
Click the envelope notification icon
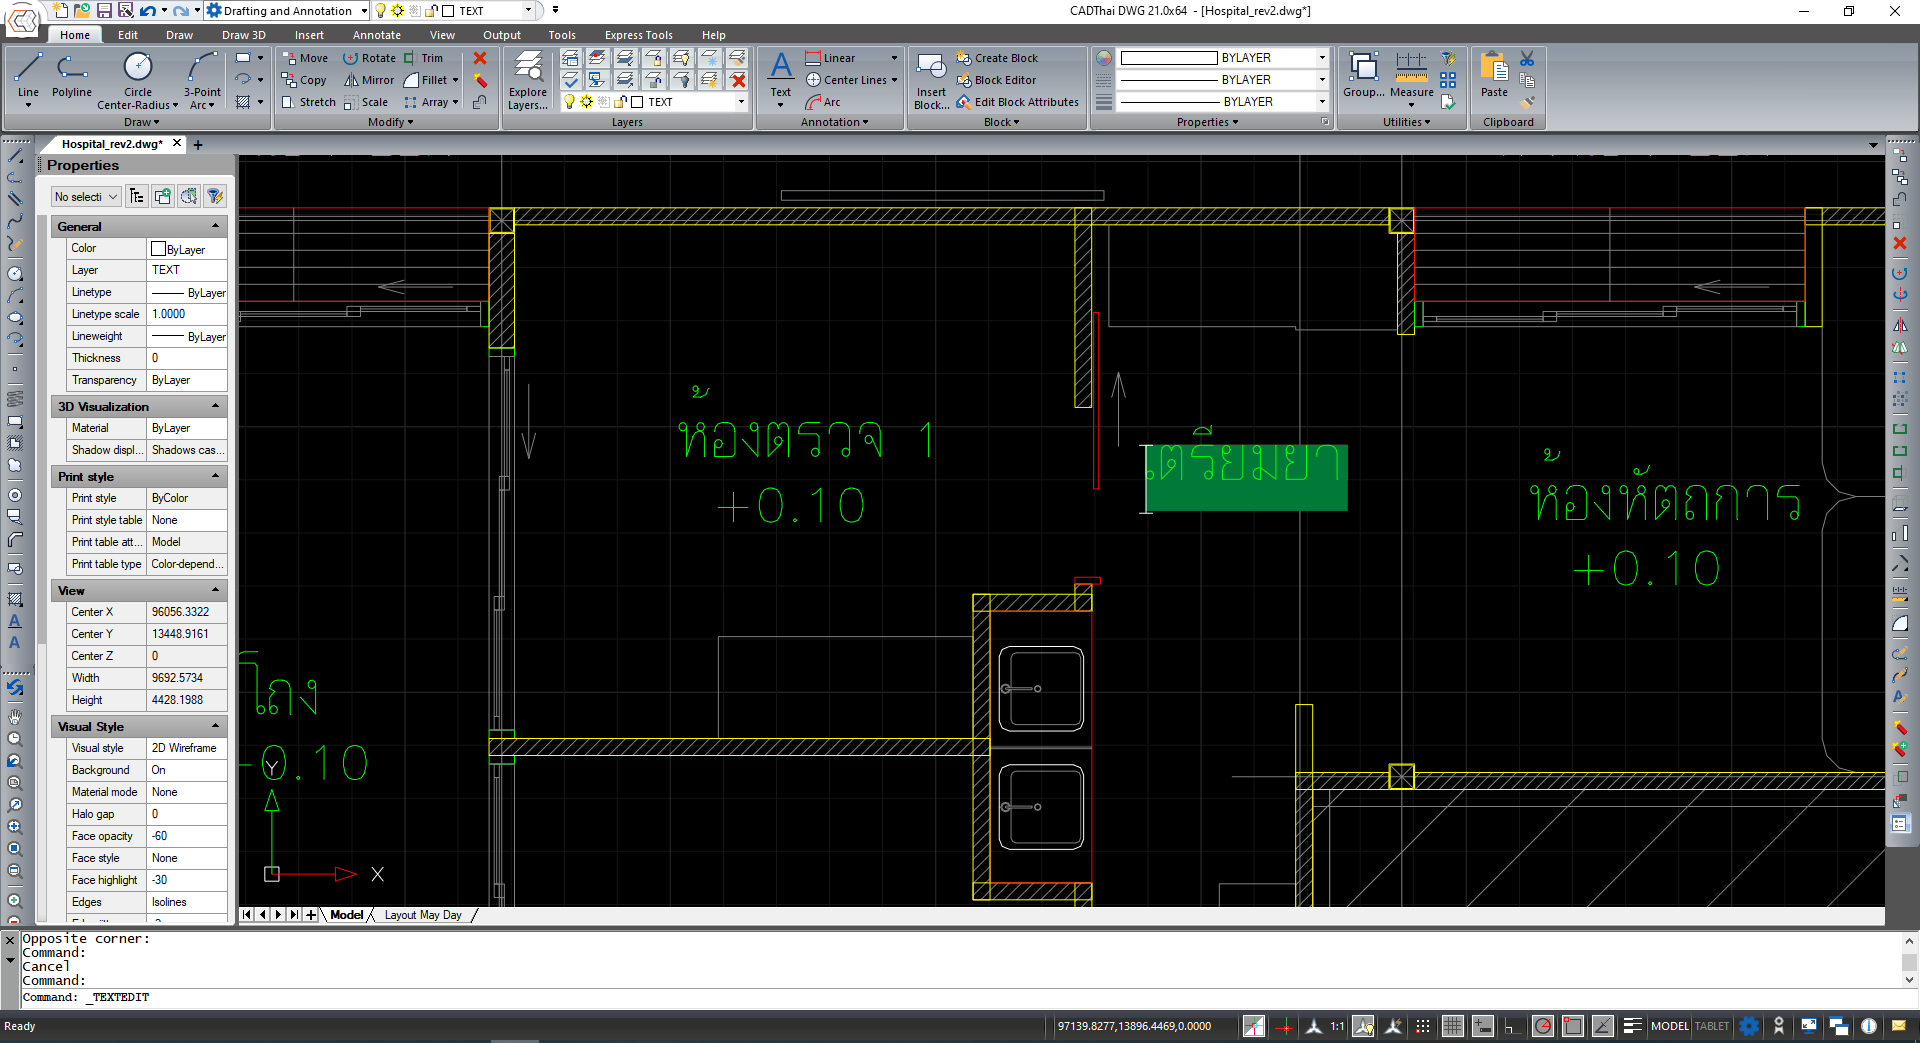1899,1026
